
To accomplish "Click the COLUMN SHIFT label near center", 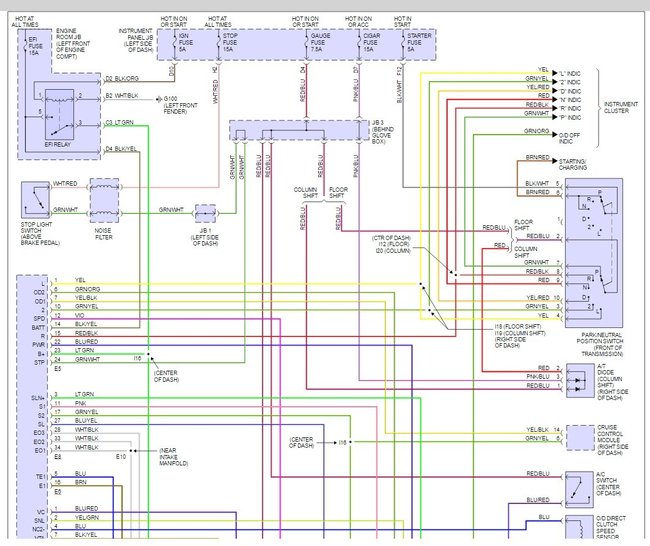I will pyautogui.click(x=306, y=193).
